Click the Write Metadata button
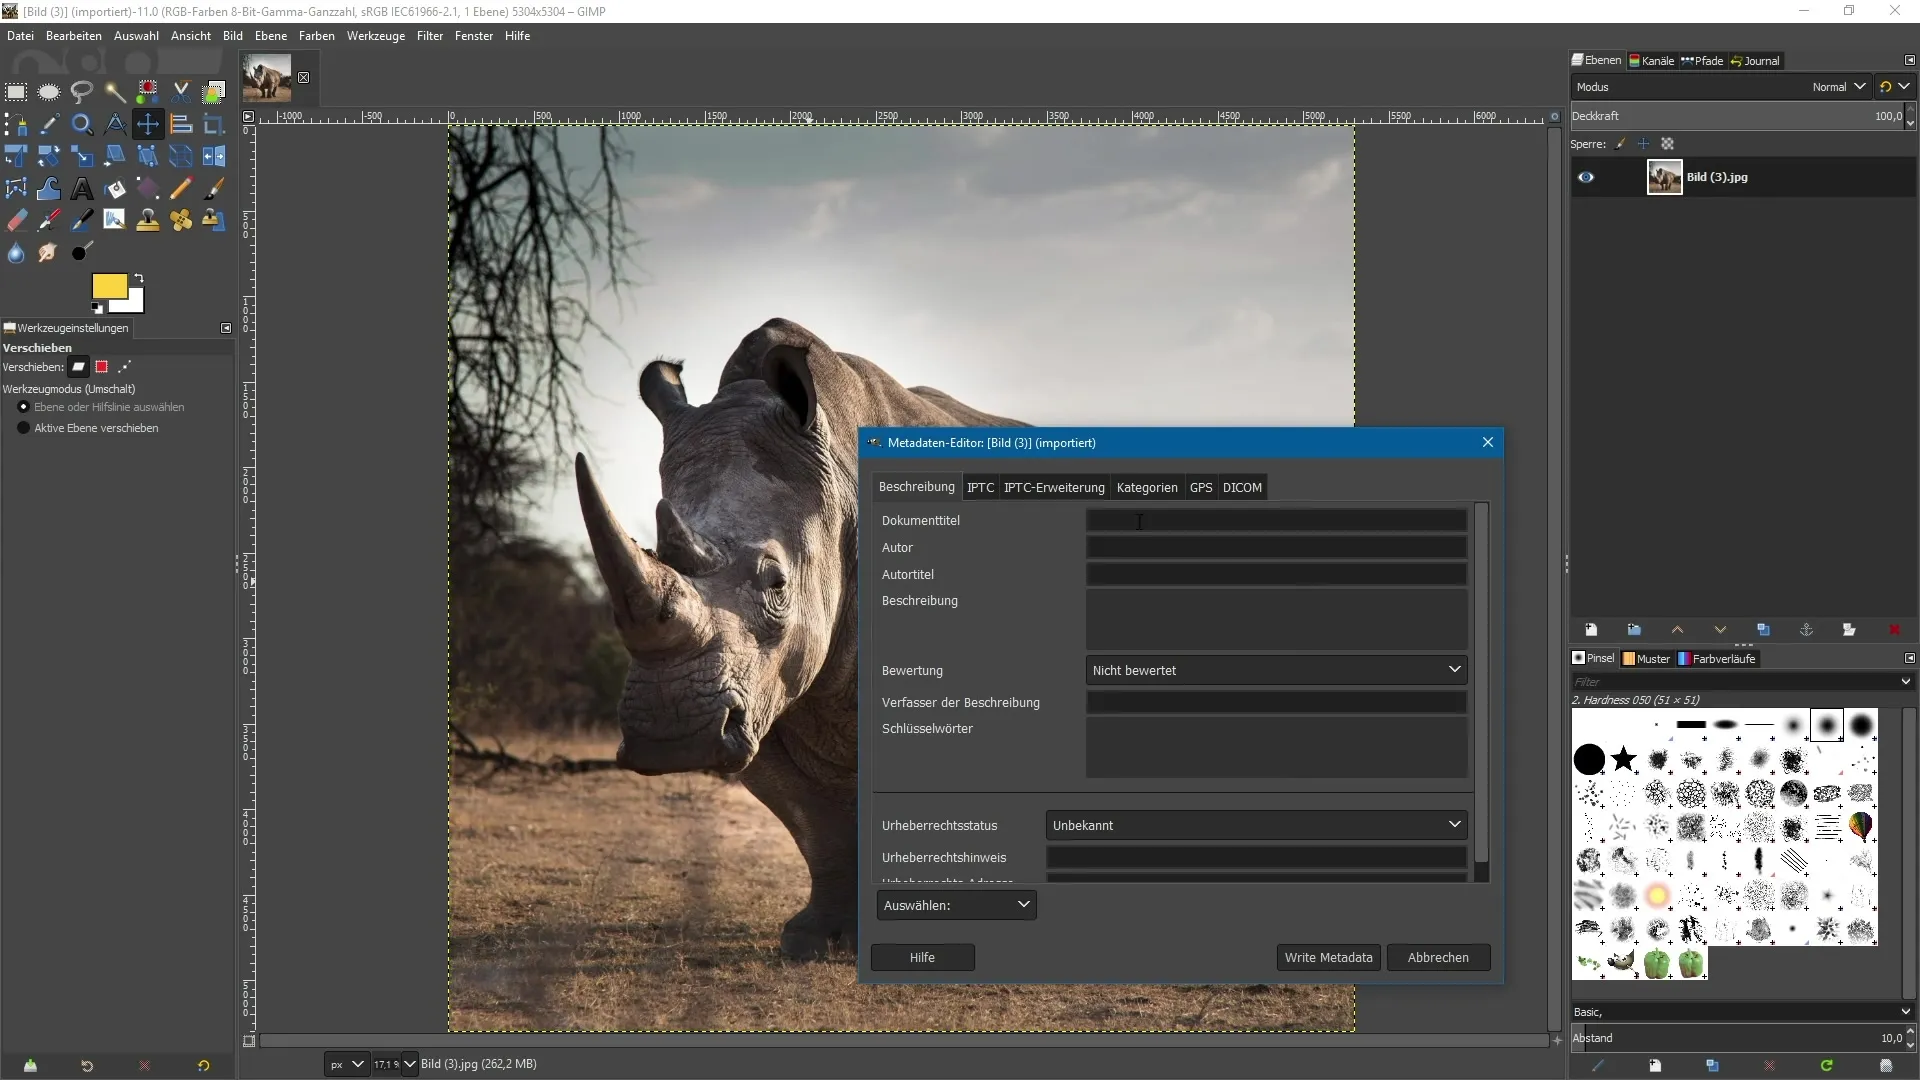 click(1328, 958)
